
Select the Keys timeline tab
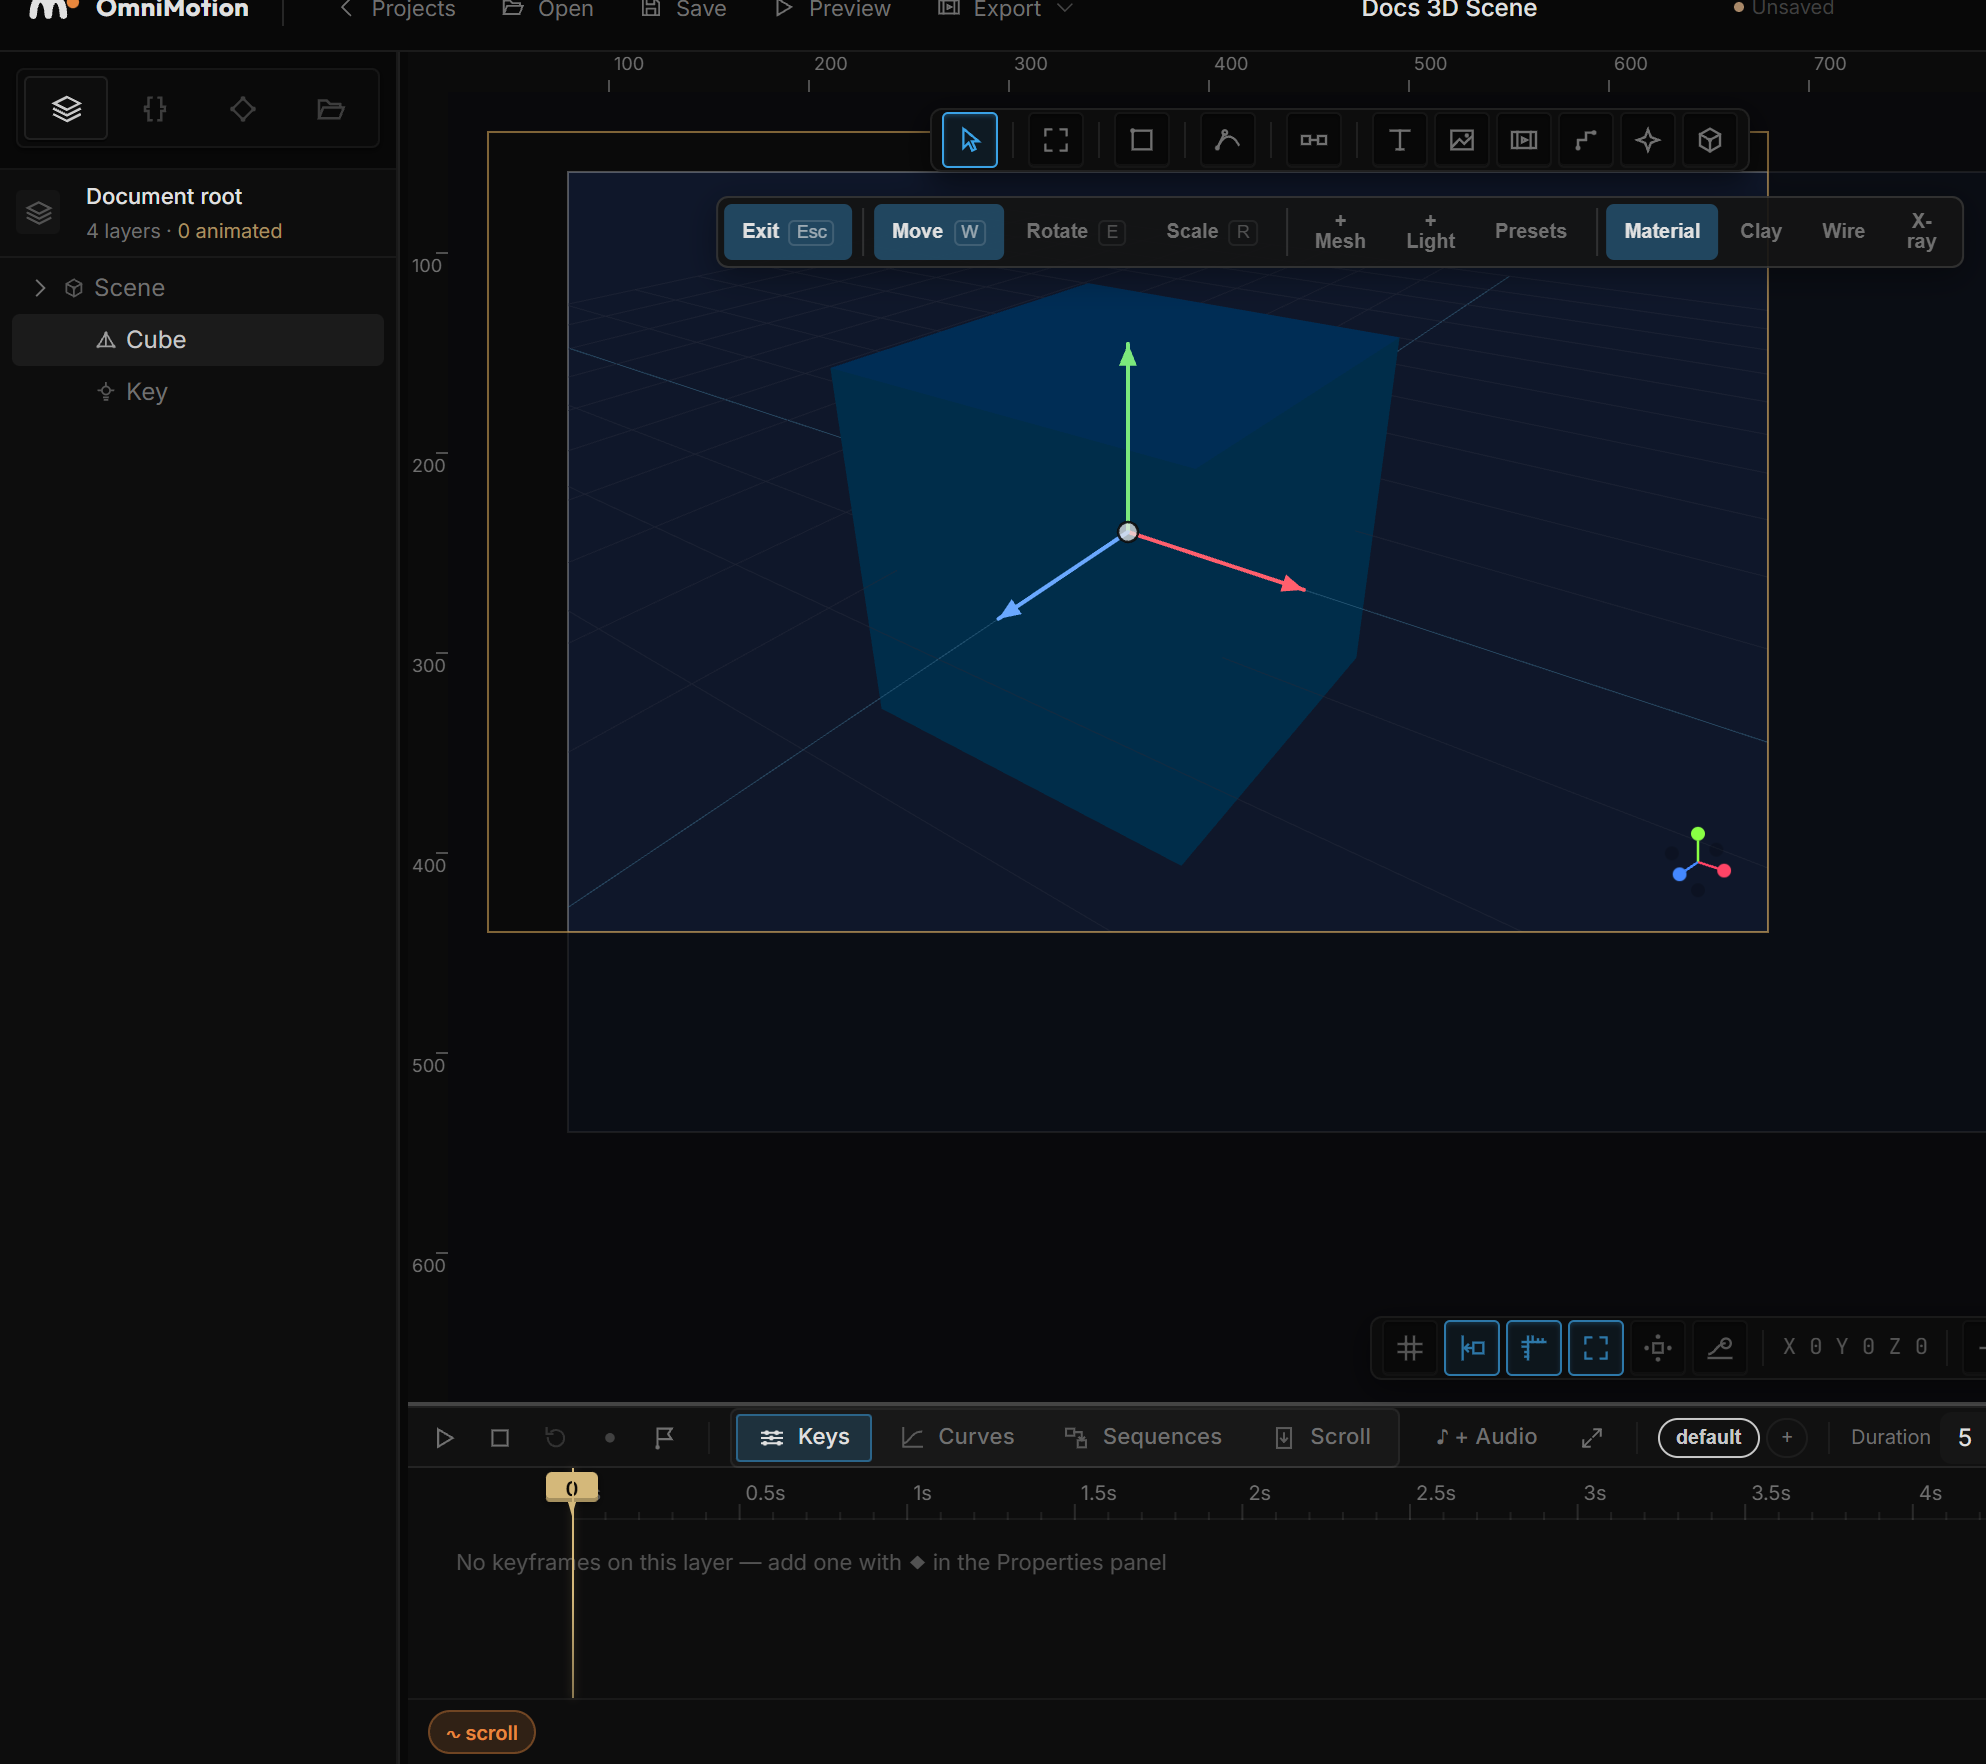tap(804, 1437)
